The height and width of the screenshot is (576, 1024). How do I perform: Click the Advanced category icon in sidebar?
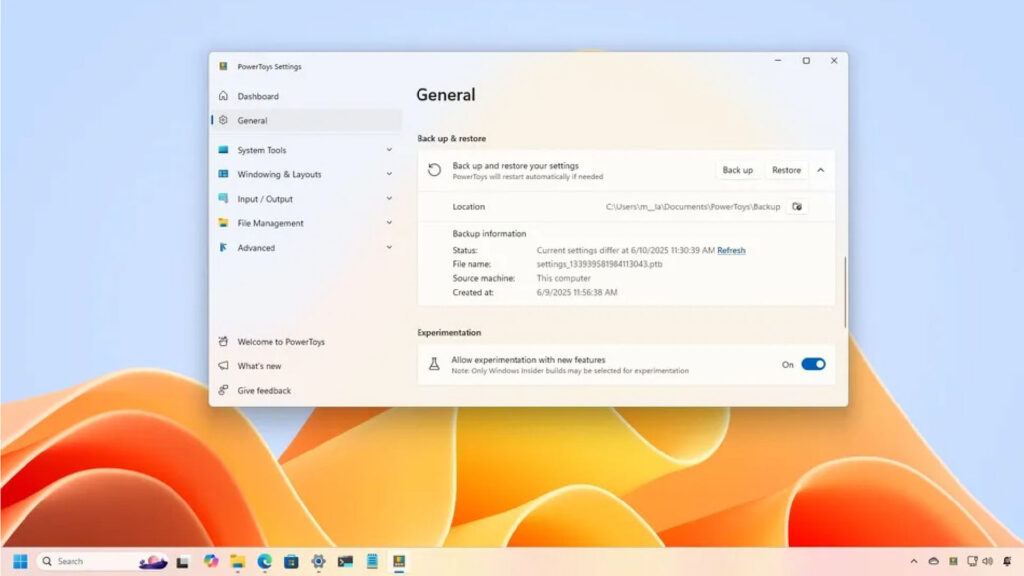click(x=223, y=248)
